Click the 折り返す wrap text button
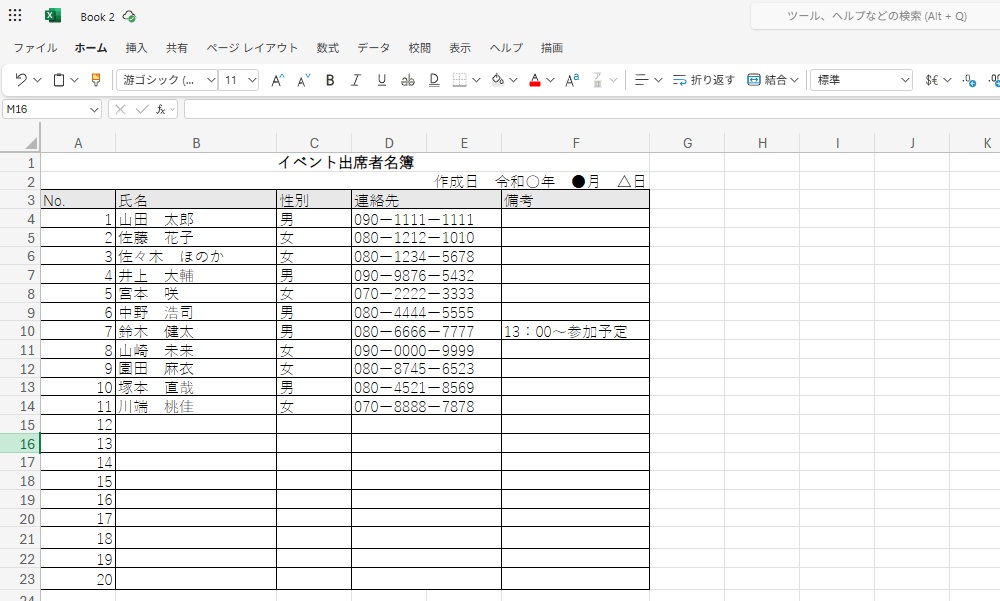The image size is (1000, 601). (x=703, y=80)
